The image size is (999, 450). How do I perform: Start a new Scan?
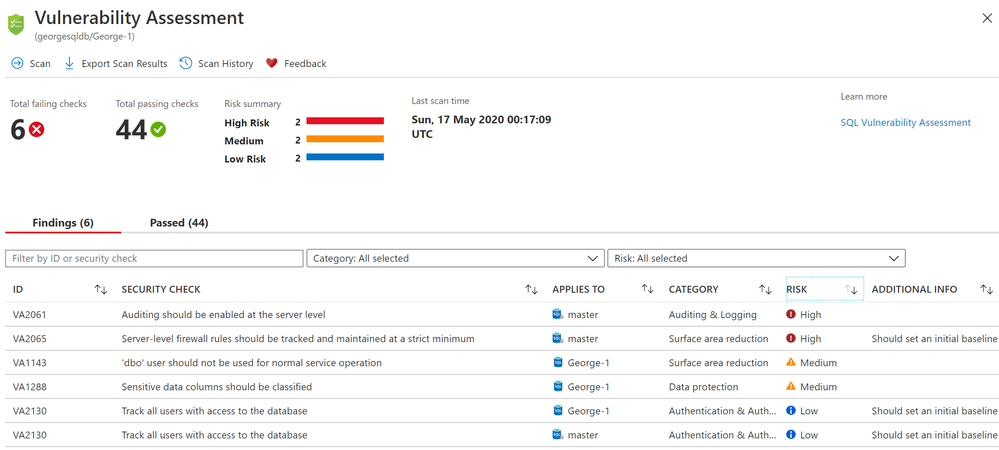(x=31, y=64)
